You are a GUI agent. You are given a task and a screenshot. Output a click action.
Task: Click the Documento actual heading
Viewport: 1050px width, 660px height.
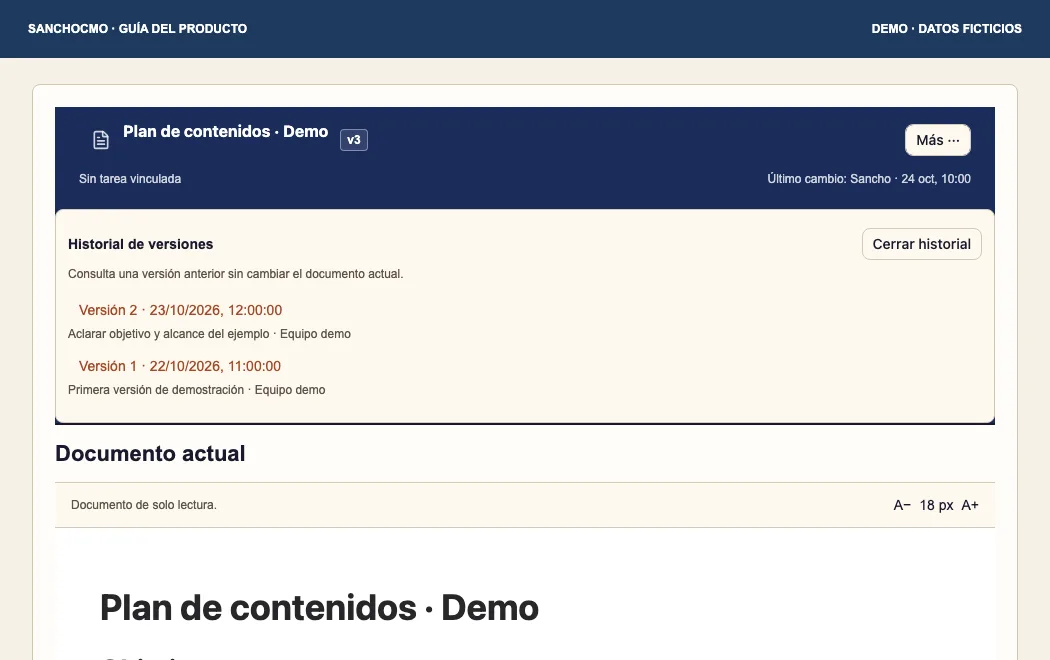(x=150, y=453)
